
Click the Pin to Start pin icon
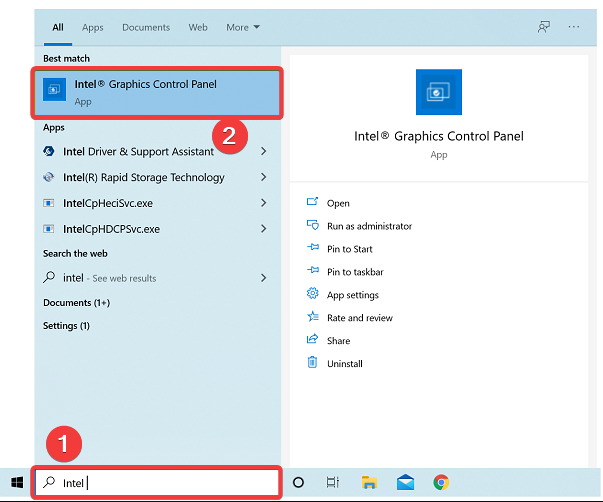coord(313,247)
